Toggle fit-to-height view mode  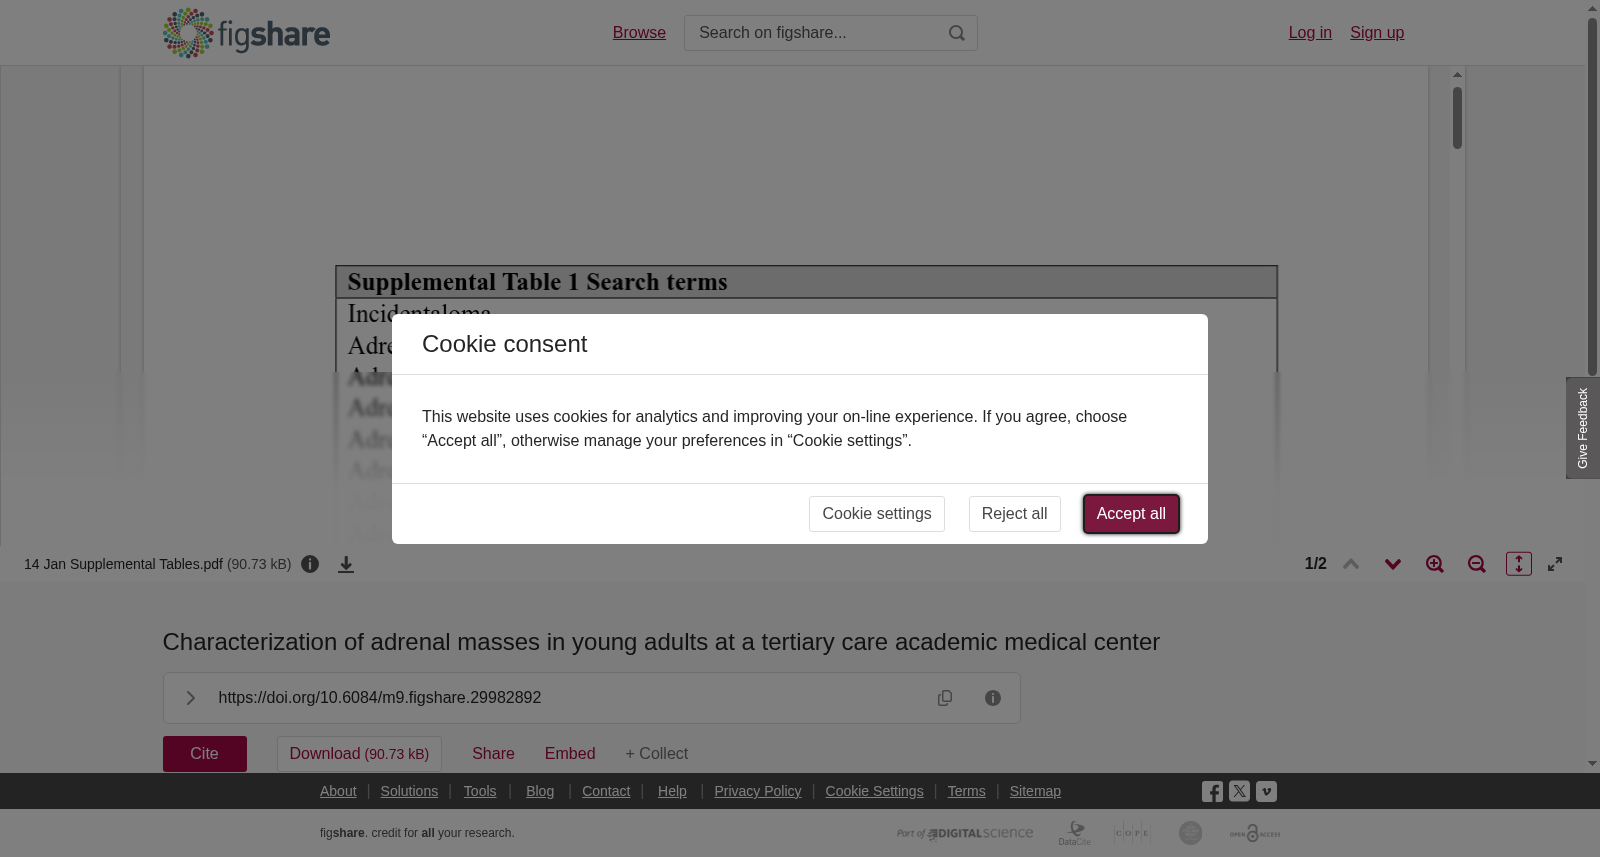click(1518, 564)
